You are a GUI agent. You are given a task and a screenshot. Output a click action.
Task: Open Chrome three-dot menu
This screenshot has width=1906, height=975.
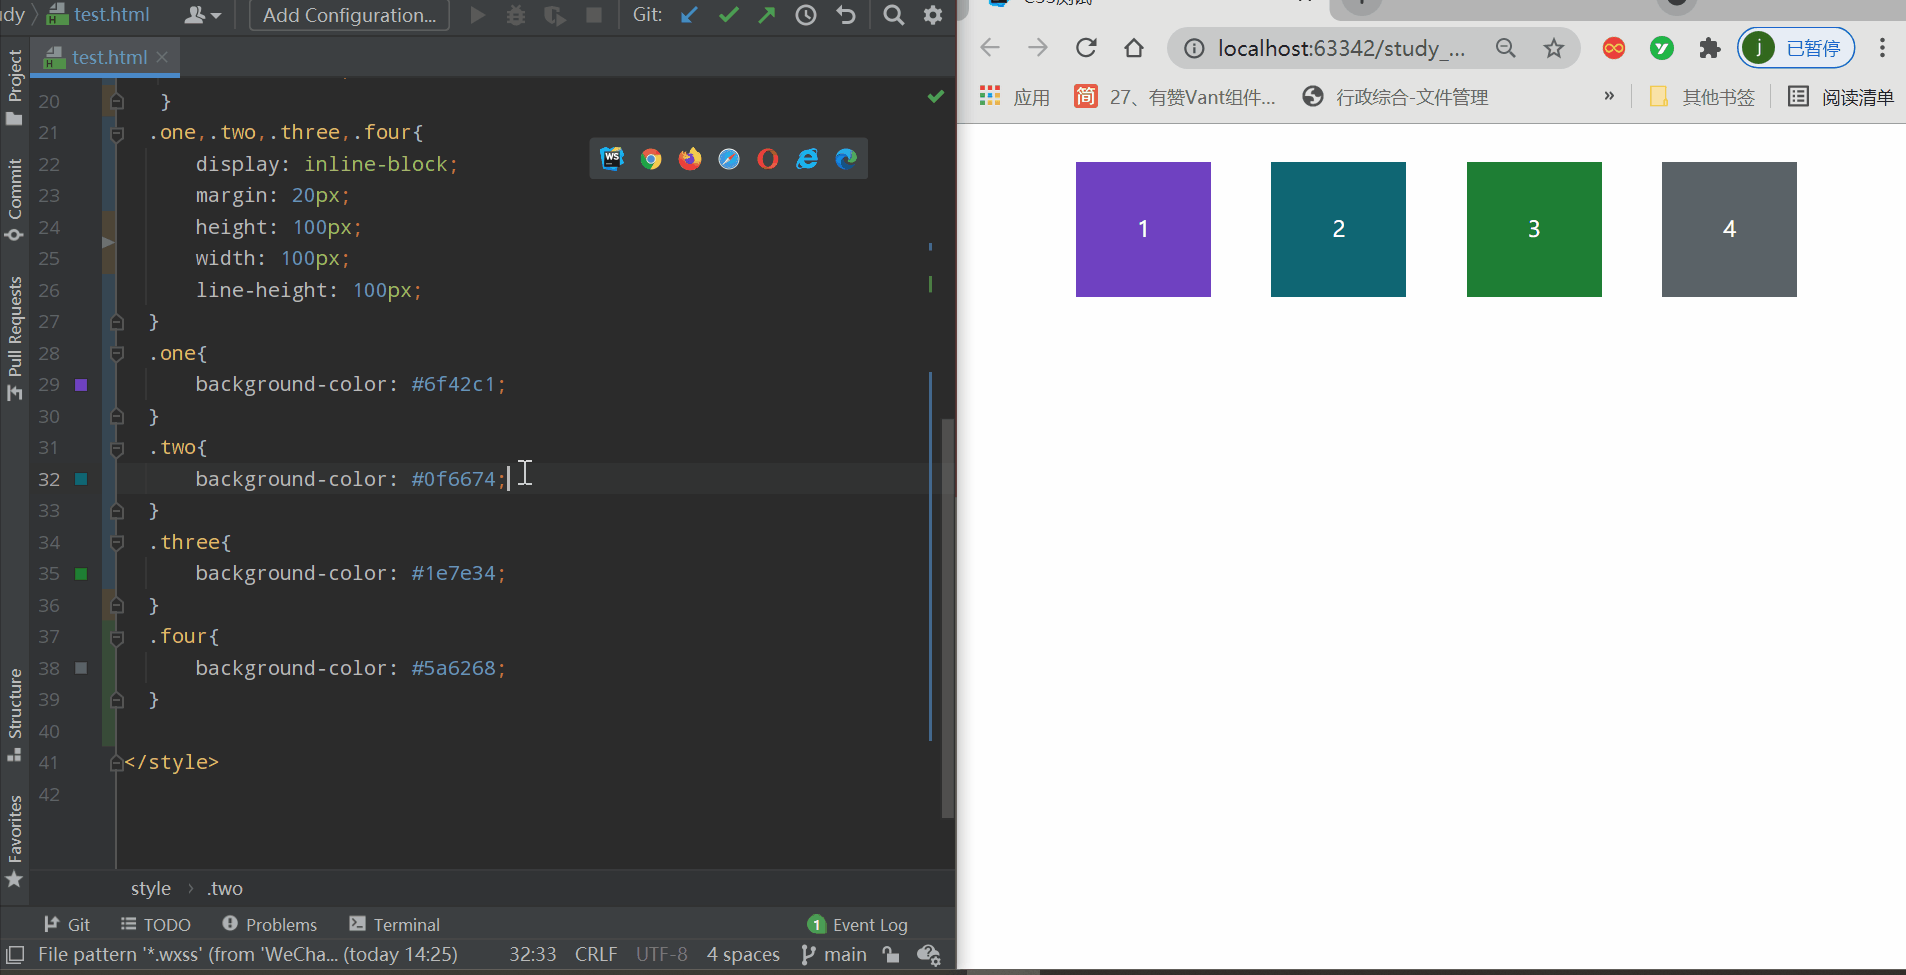[x=1882, y=48]
